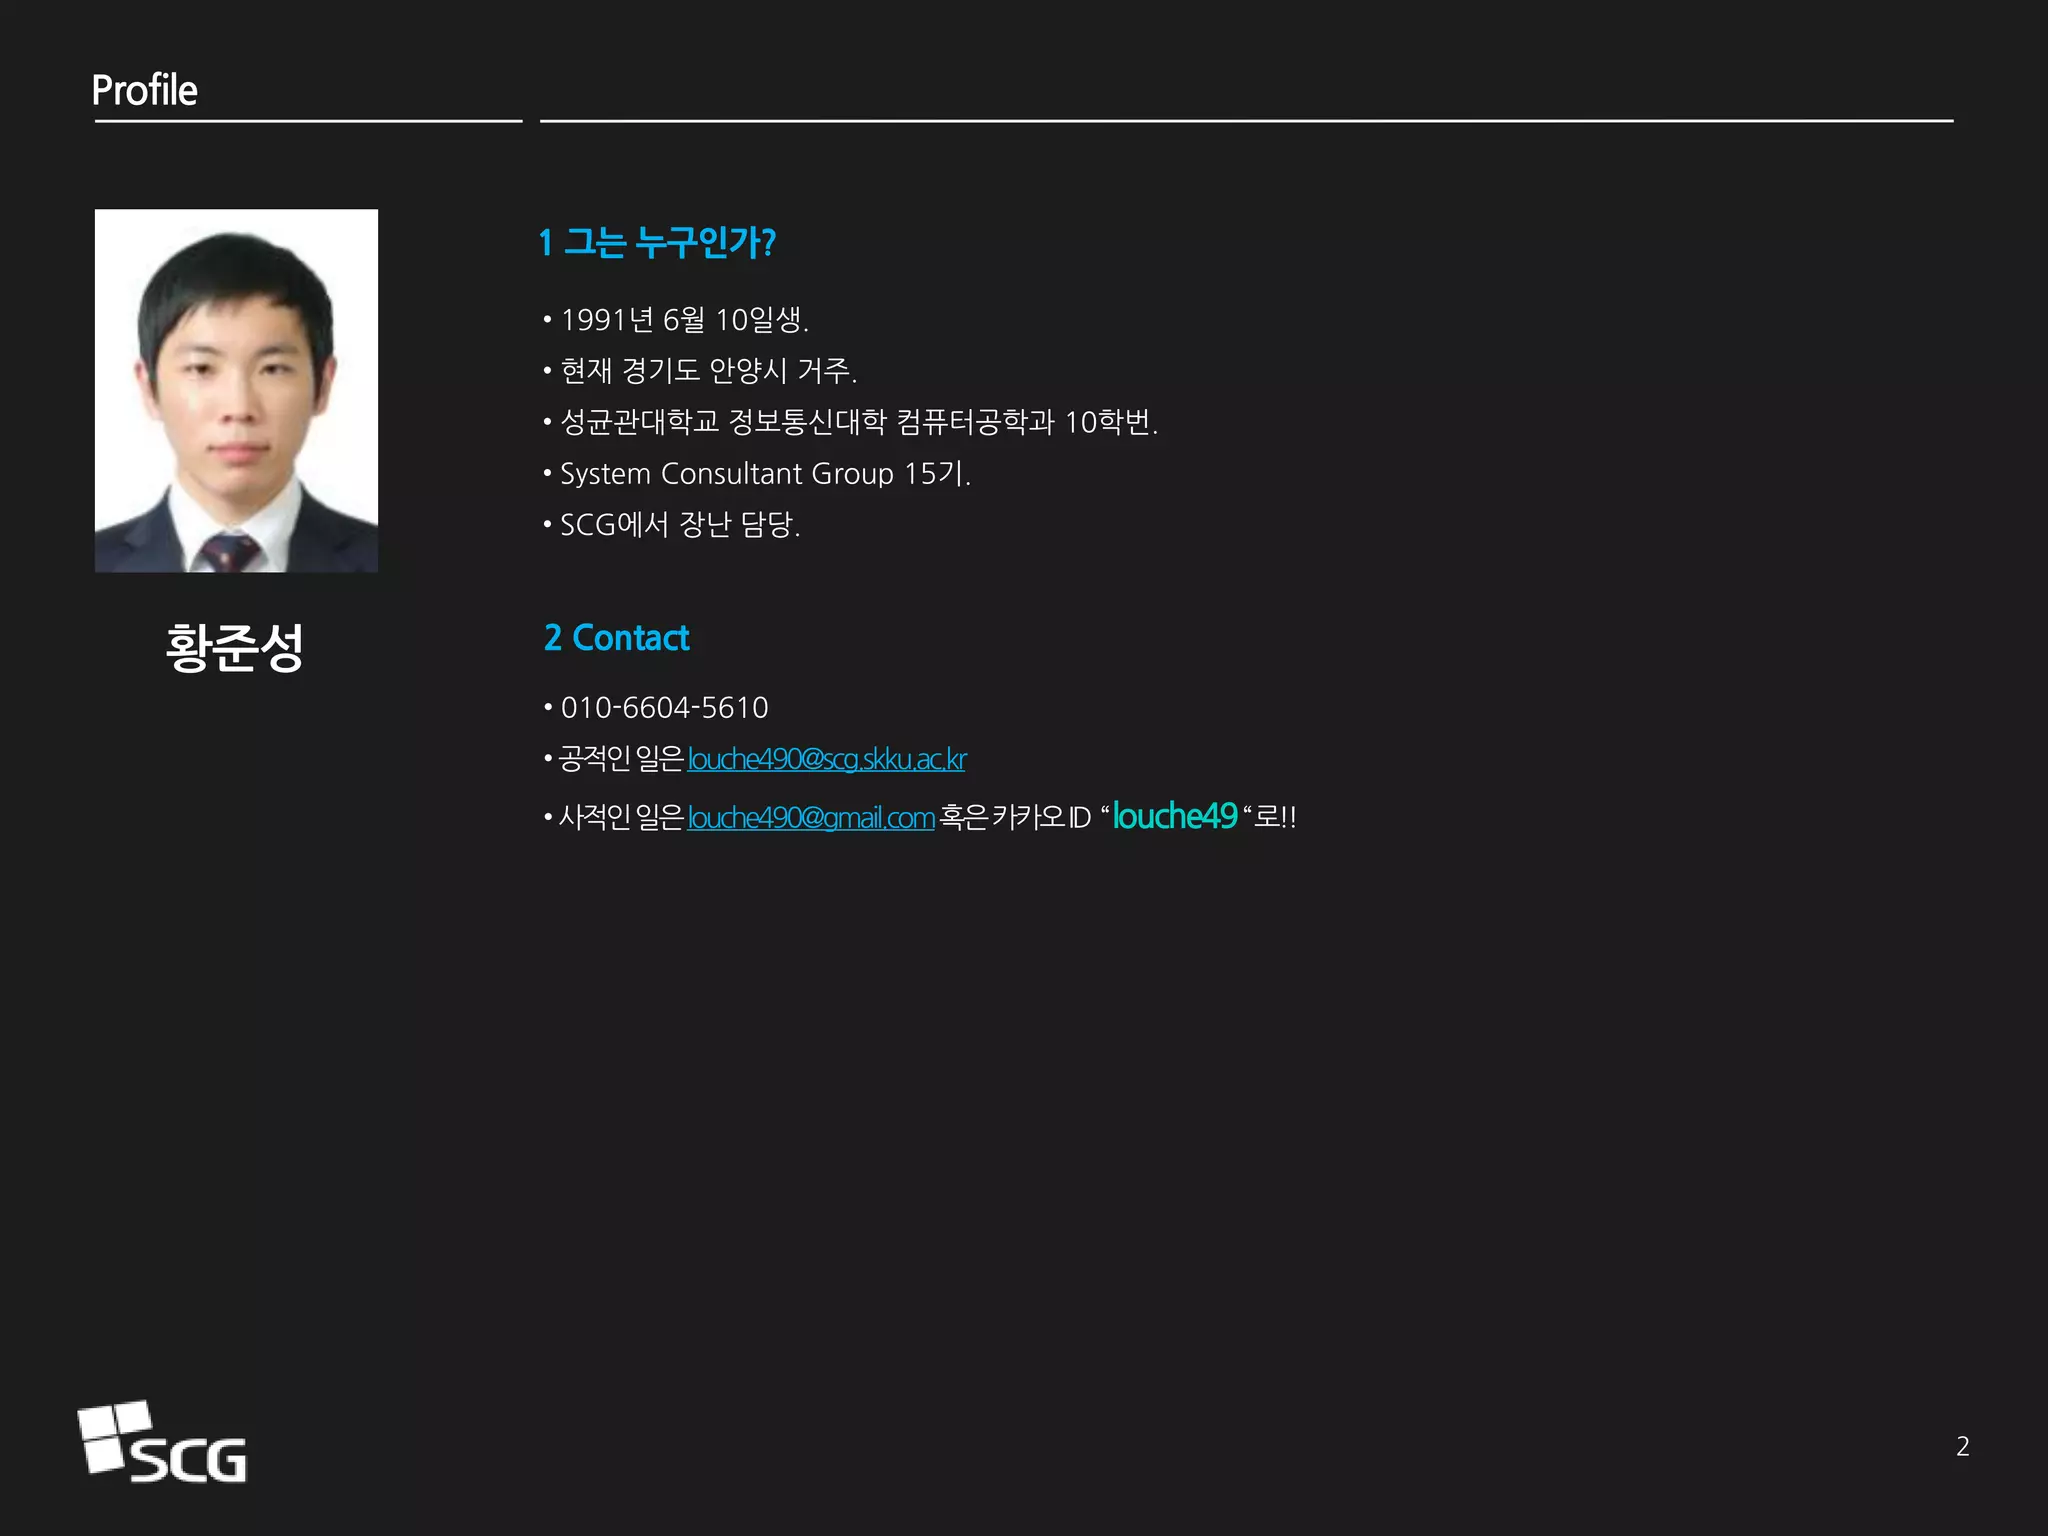The width and height of the screenshot is (2048, 1536).
Task: Click phone number 010-6604-5610
Action: pyautogui.click(x=664, y=708)
